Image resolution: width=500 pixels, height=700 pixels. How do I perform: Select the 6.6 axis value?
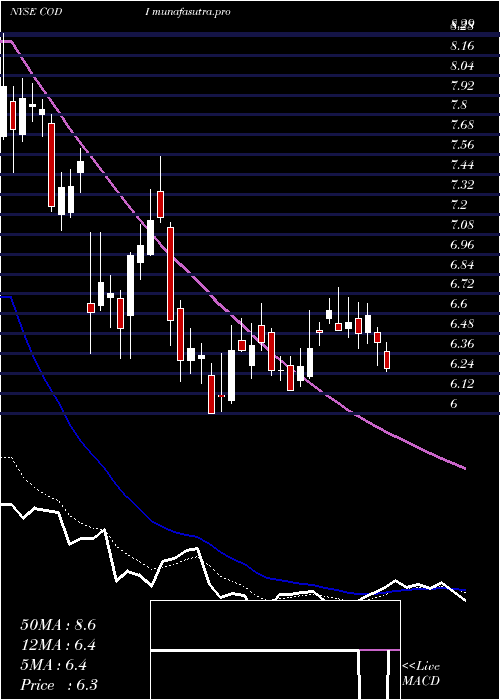(x=459, y=304)
